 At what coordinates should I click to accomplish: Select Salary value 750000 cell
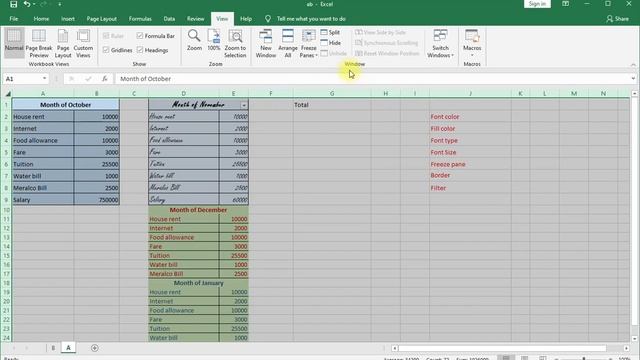click(x=97, y=200)
